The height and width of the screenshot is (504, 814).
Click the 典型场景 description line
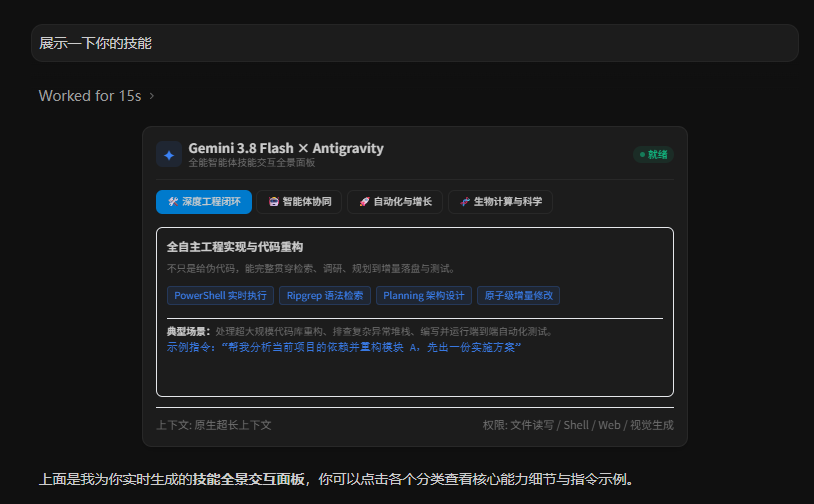coord(360,332)
